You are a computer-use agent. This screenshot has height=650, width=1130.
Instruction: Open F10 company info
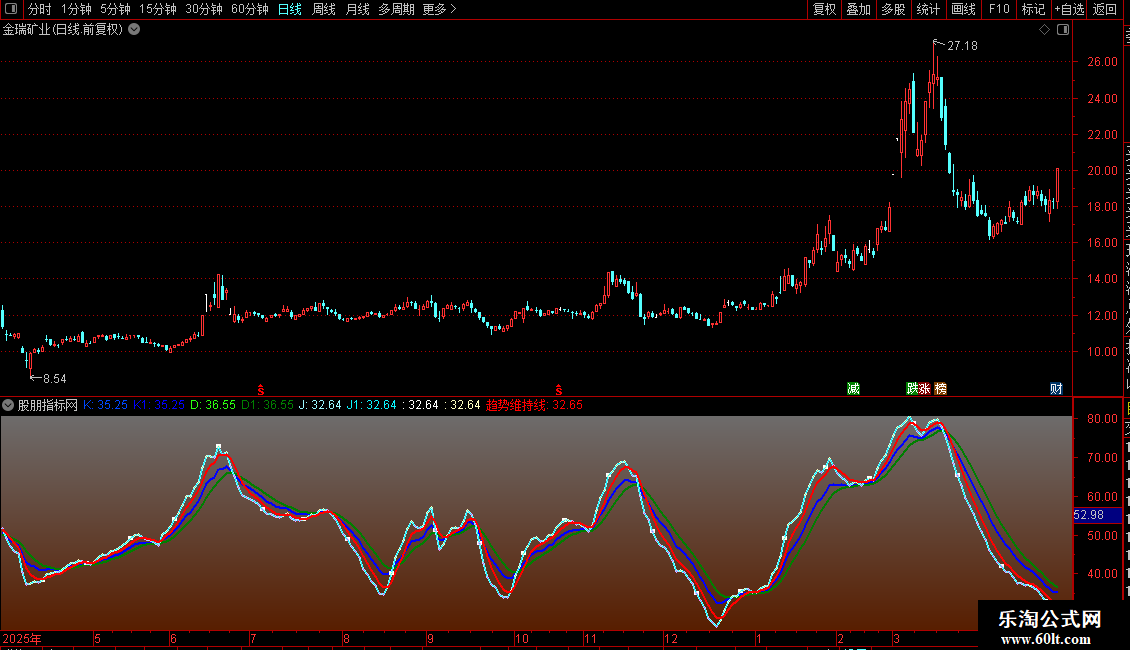coord(999,9)
